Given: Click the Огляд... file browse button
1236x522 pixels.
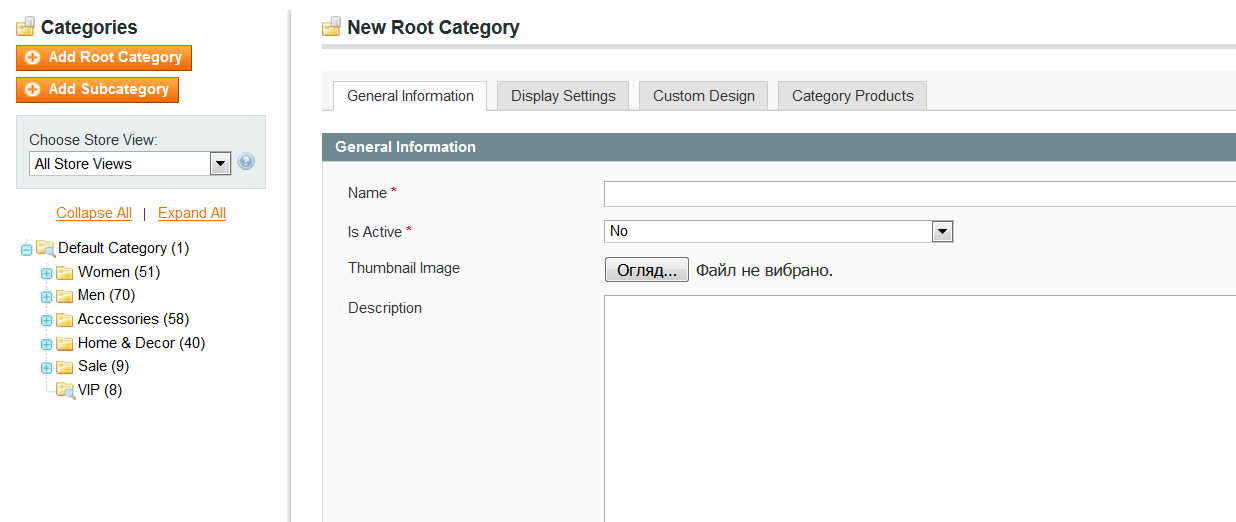Looking at the screenshot, I should [x=647, y=270].
